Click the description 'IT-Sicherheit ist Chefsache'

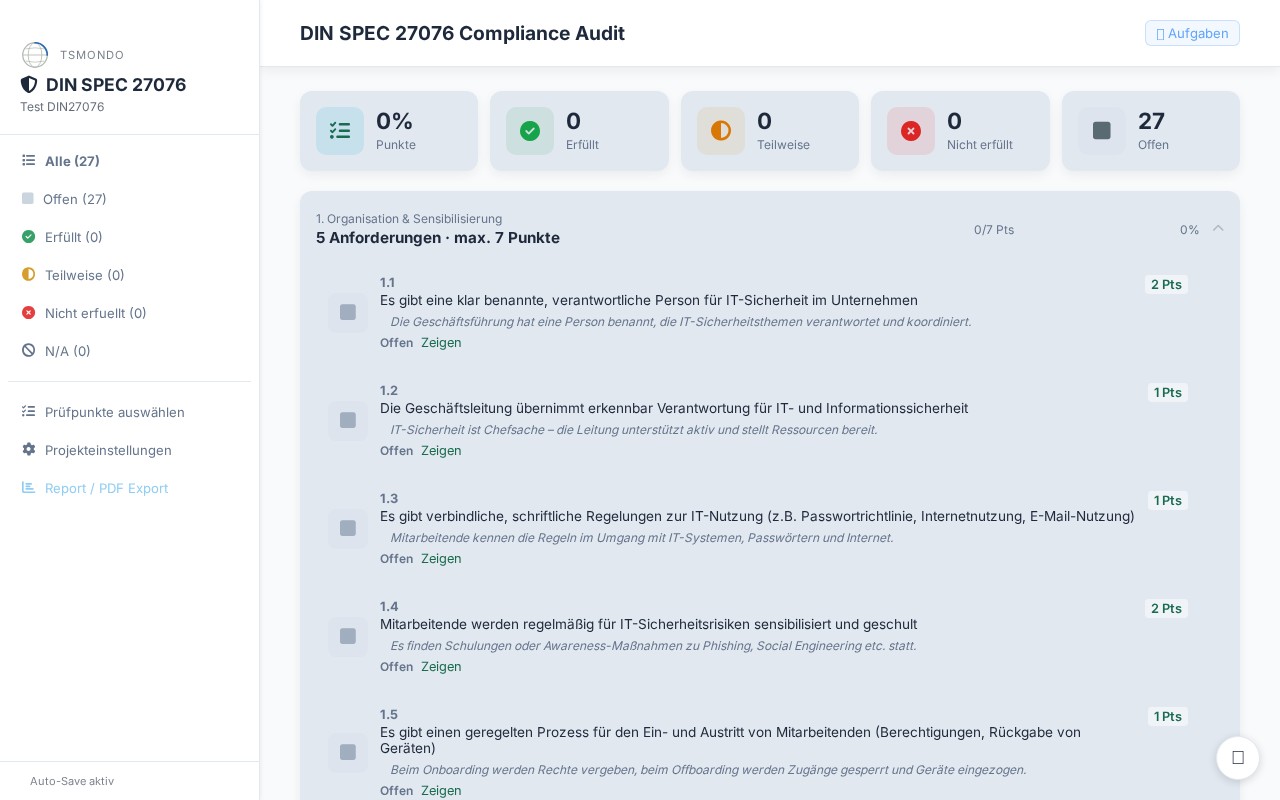(634, 430)
